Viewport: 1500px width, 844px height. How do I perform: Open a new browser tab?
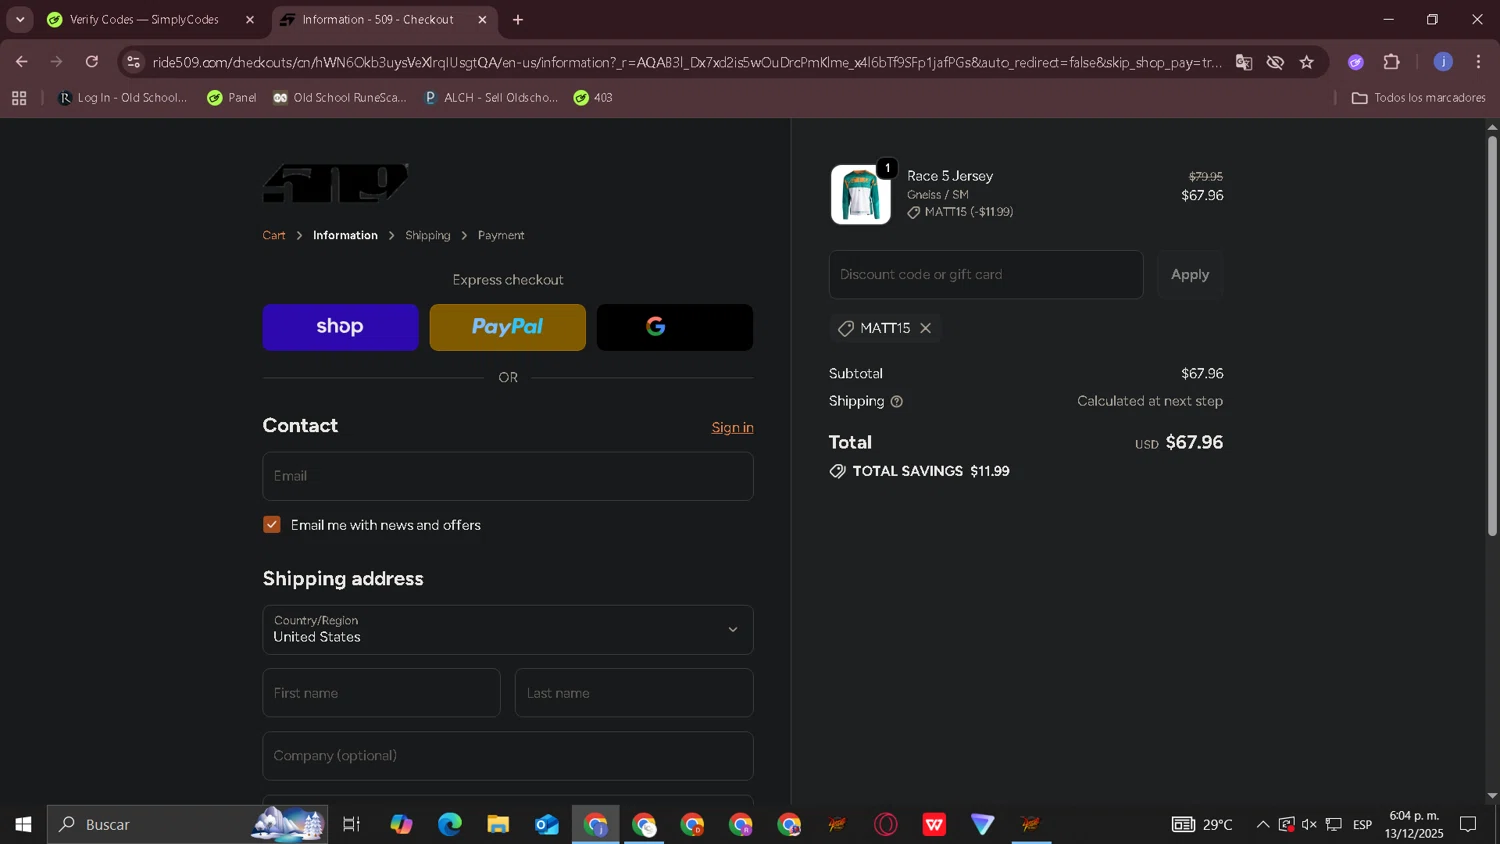click(518, 20)
